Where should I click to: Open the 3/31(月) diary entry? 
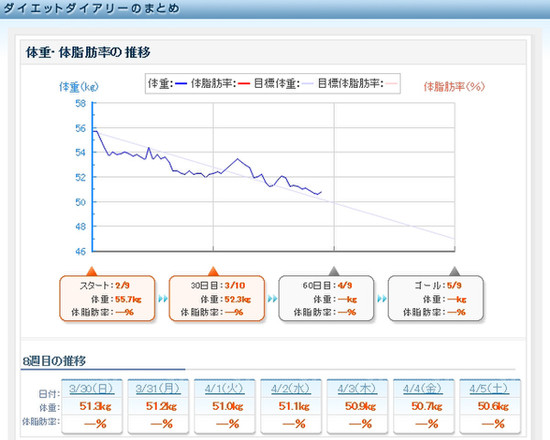[x=158, y=388]
